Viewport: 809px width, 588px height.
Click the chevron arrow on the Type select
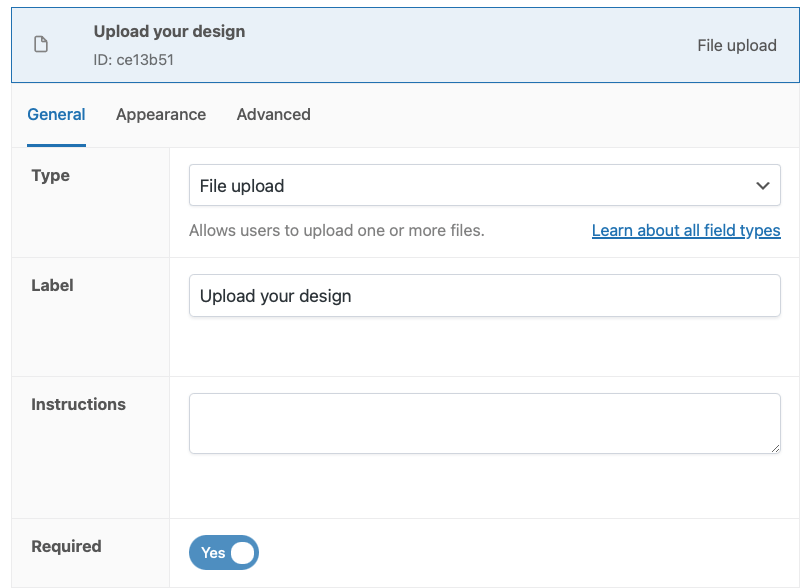(x=762, y=186)
